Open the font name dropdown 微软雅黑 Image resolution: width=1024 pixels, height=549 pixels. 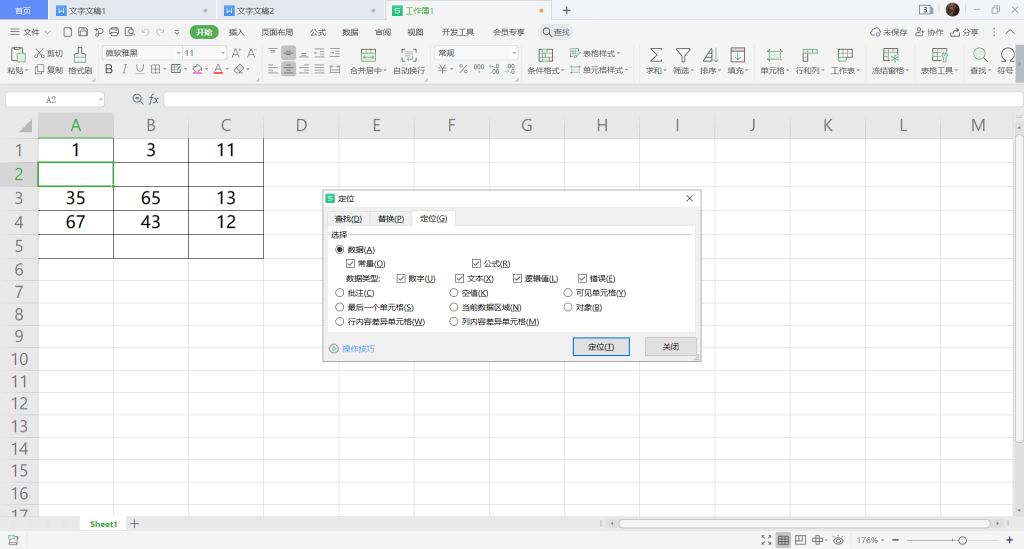click(178, 53)
